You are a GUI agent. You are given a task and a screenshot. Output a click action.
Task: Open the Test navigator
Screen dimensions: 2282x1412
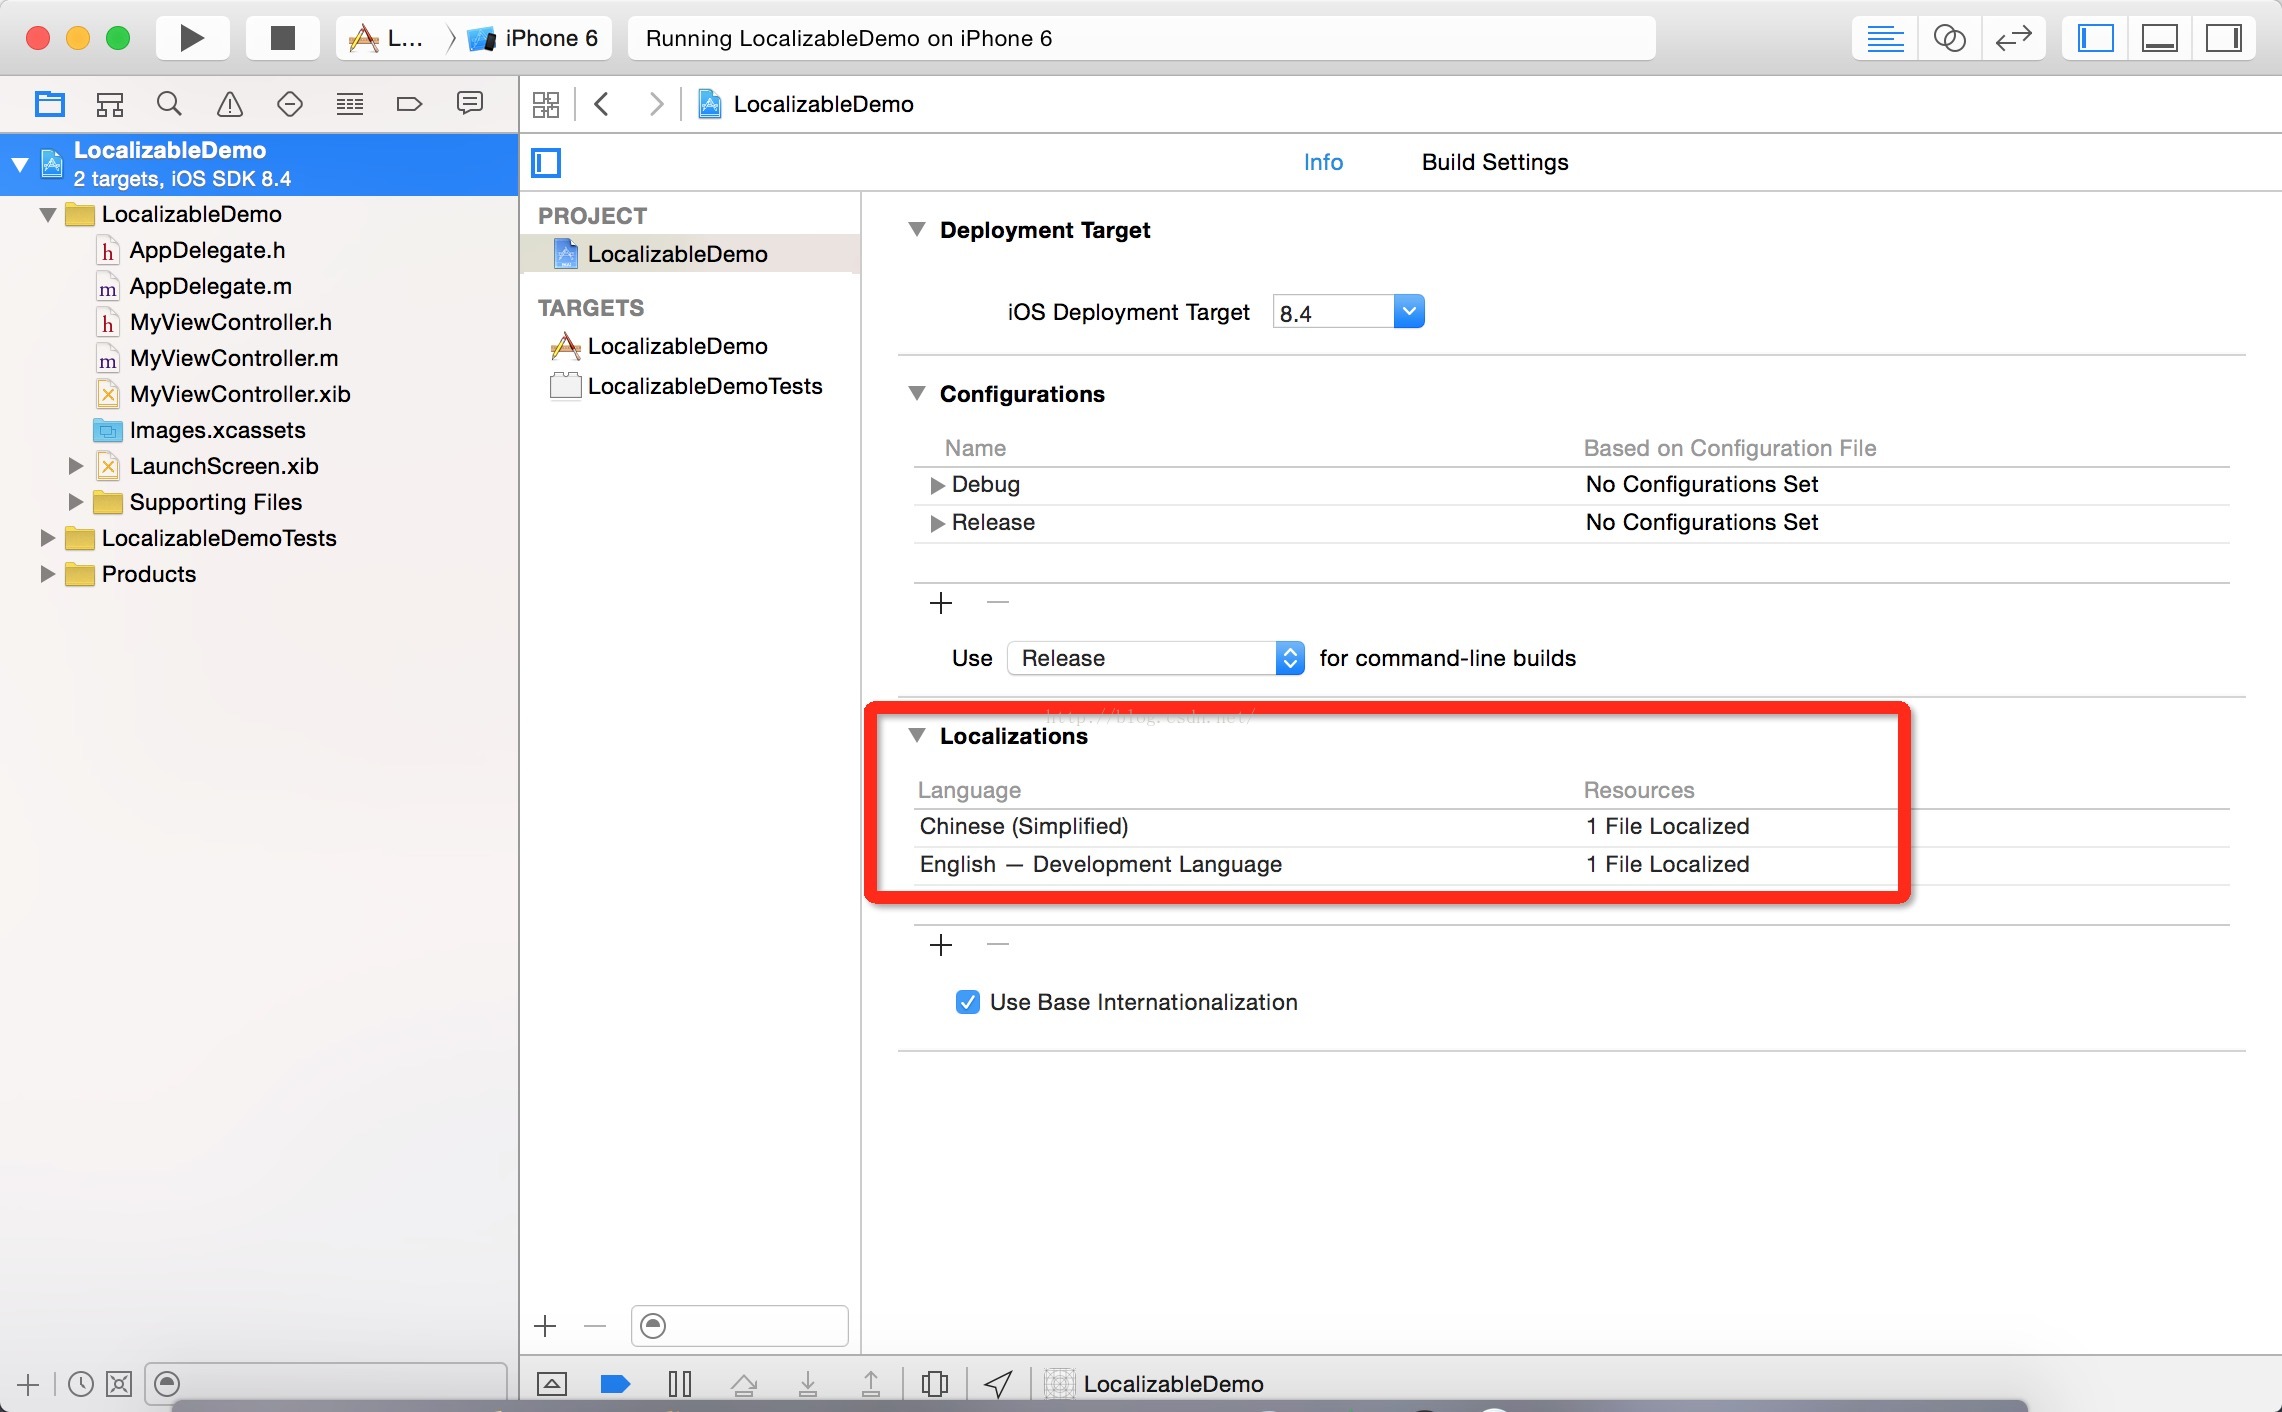pyautogui.click(x=290, y=103)
